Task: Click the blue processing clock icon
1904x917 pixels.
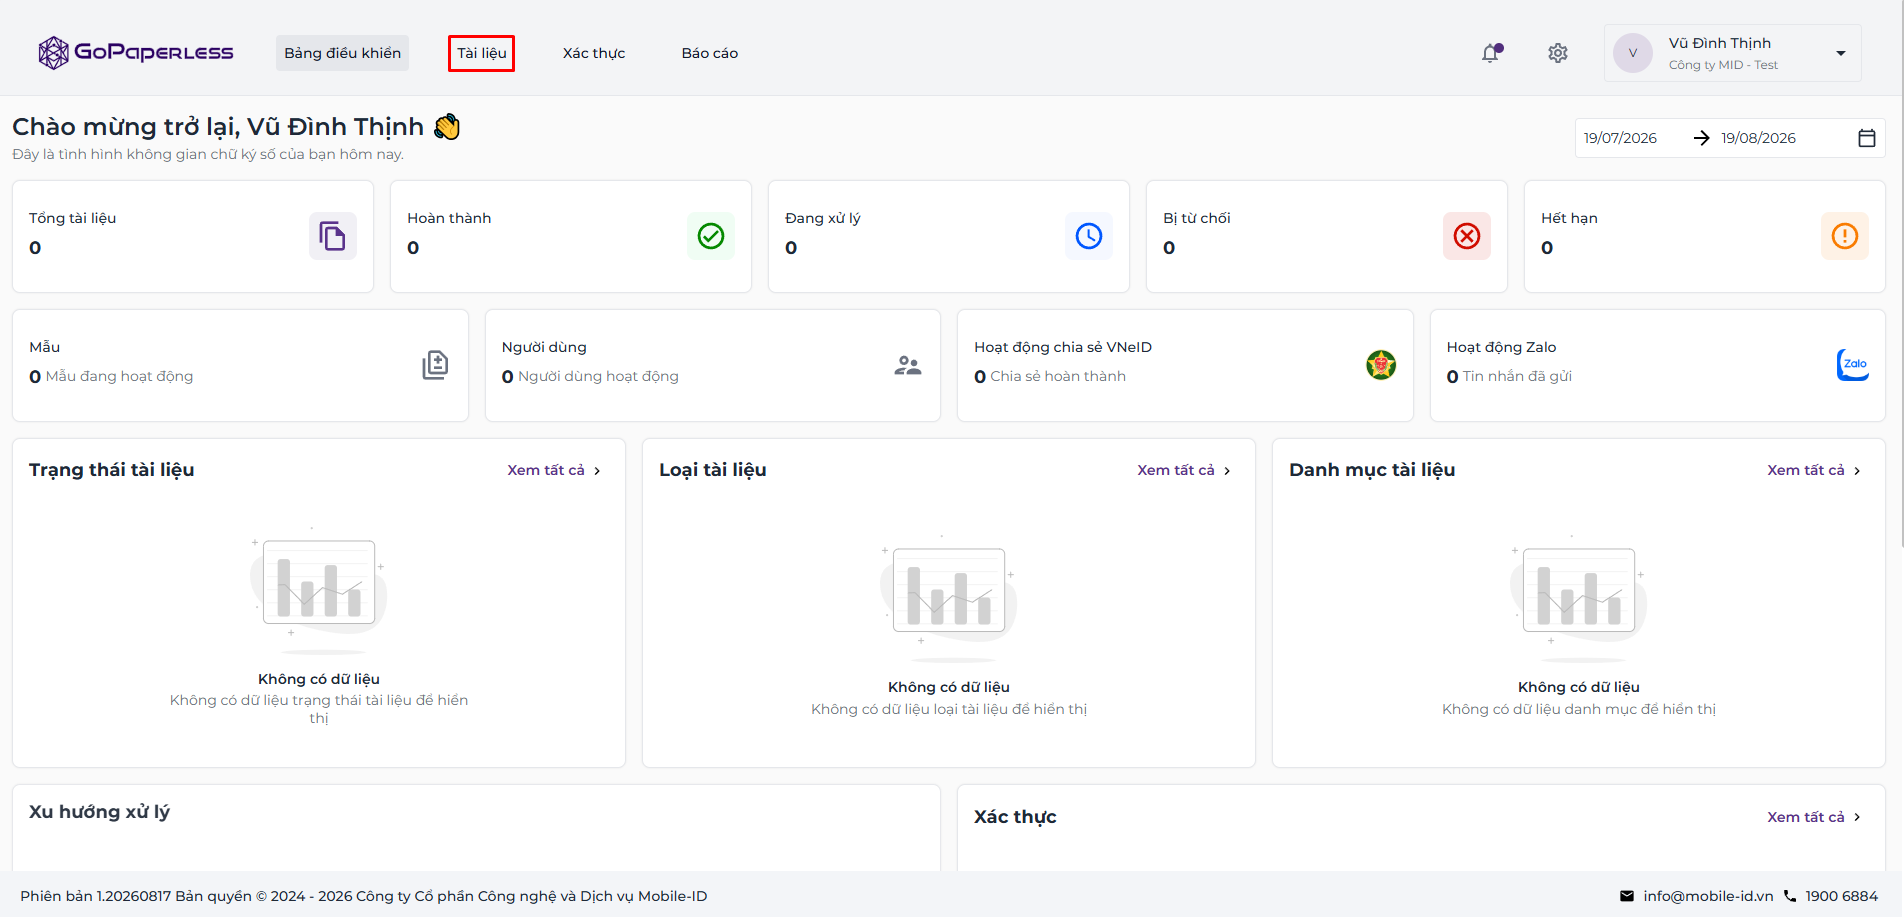Action: click(1089, 236)
